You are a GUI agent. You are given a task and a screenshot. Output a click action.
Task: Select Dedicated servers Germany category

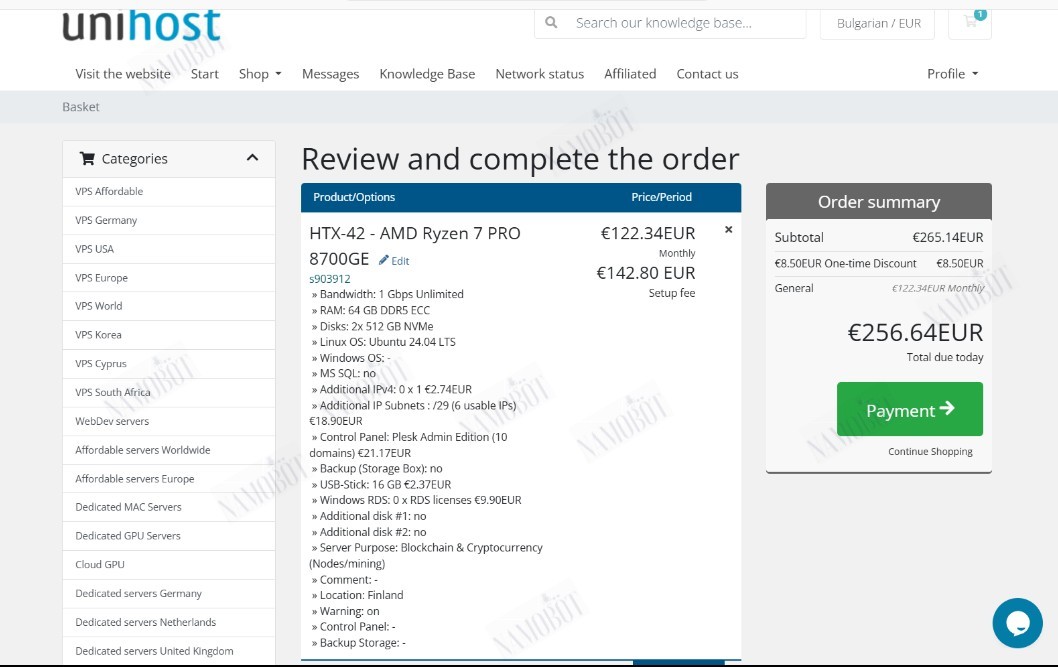pos(169,593)
